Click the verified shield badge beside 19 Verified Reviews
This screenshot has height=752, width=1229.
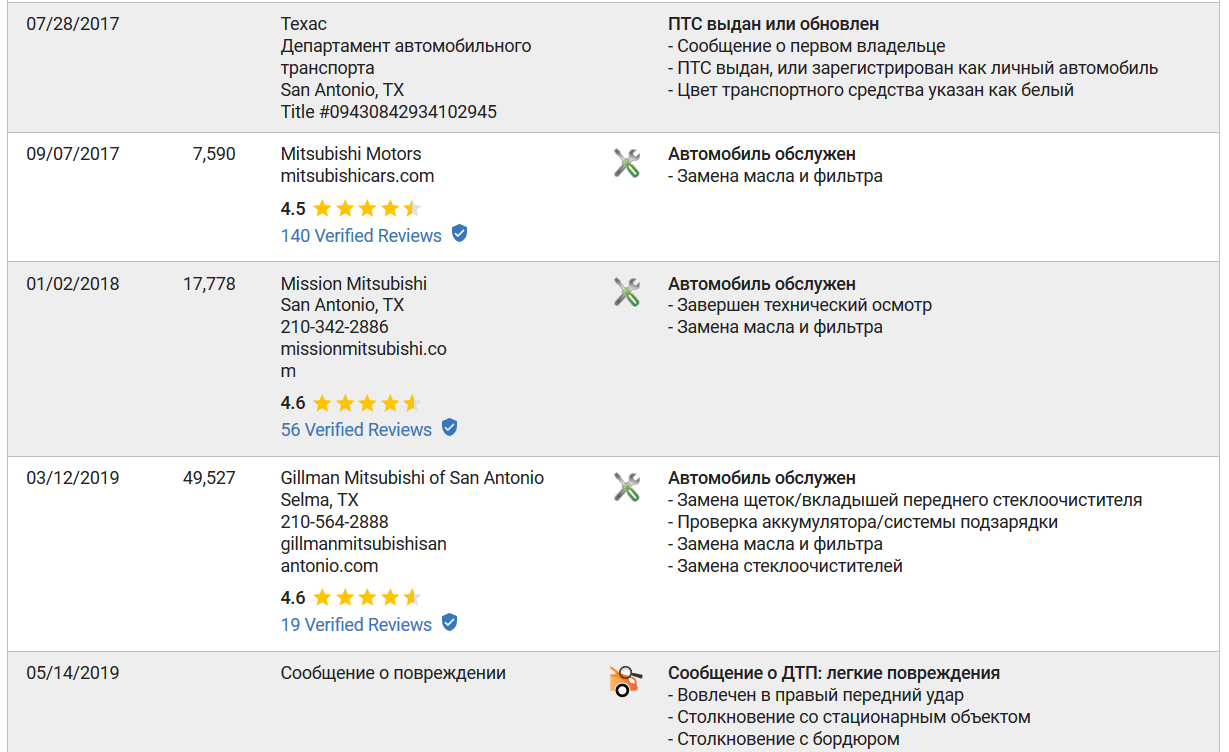(449, 623)
